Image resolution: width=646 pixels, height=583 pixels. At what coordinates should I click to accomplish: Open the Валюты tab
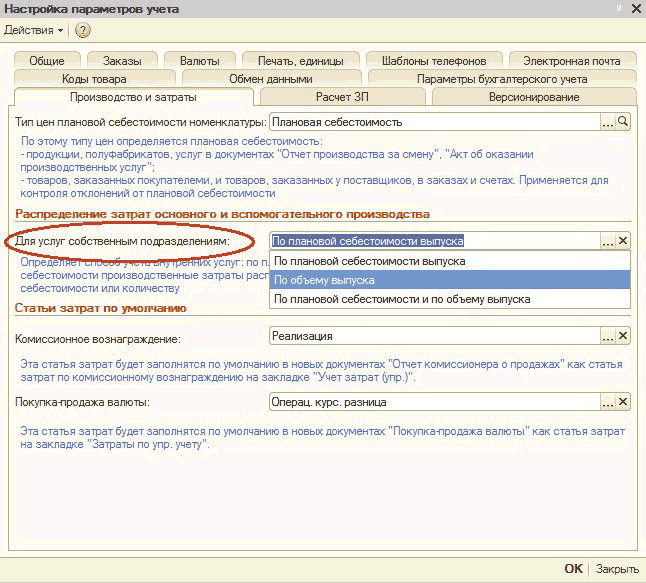tap(200, 61)
